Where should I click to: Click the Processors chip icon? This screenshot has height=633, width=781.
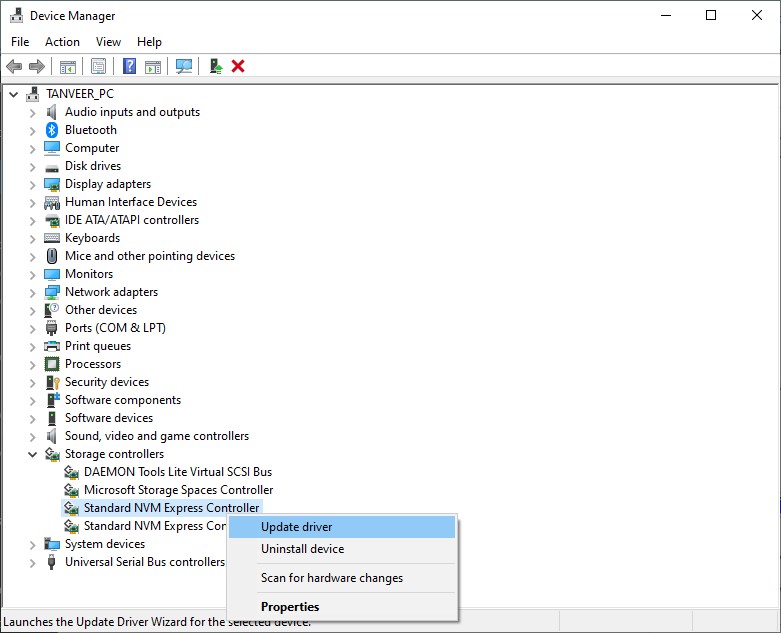pos(52,364)
